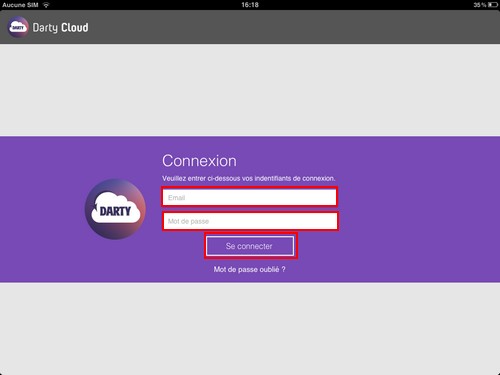Click the Connexion heading

coord(199,161)
